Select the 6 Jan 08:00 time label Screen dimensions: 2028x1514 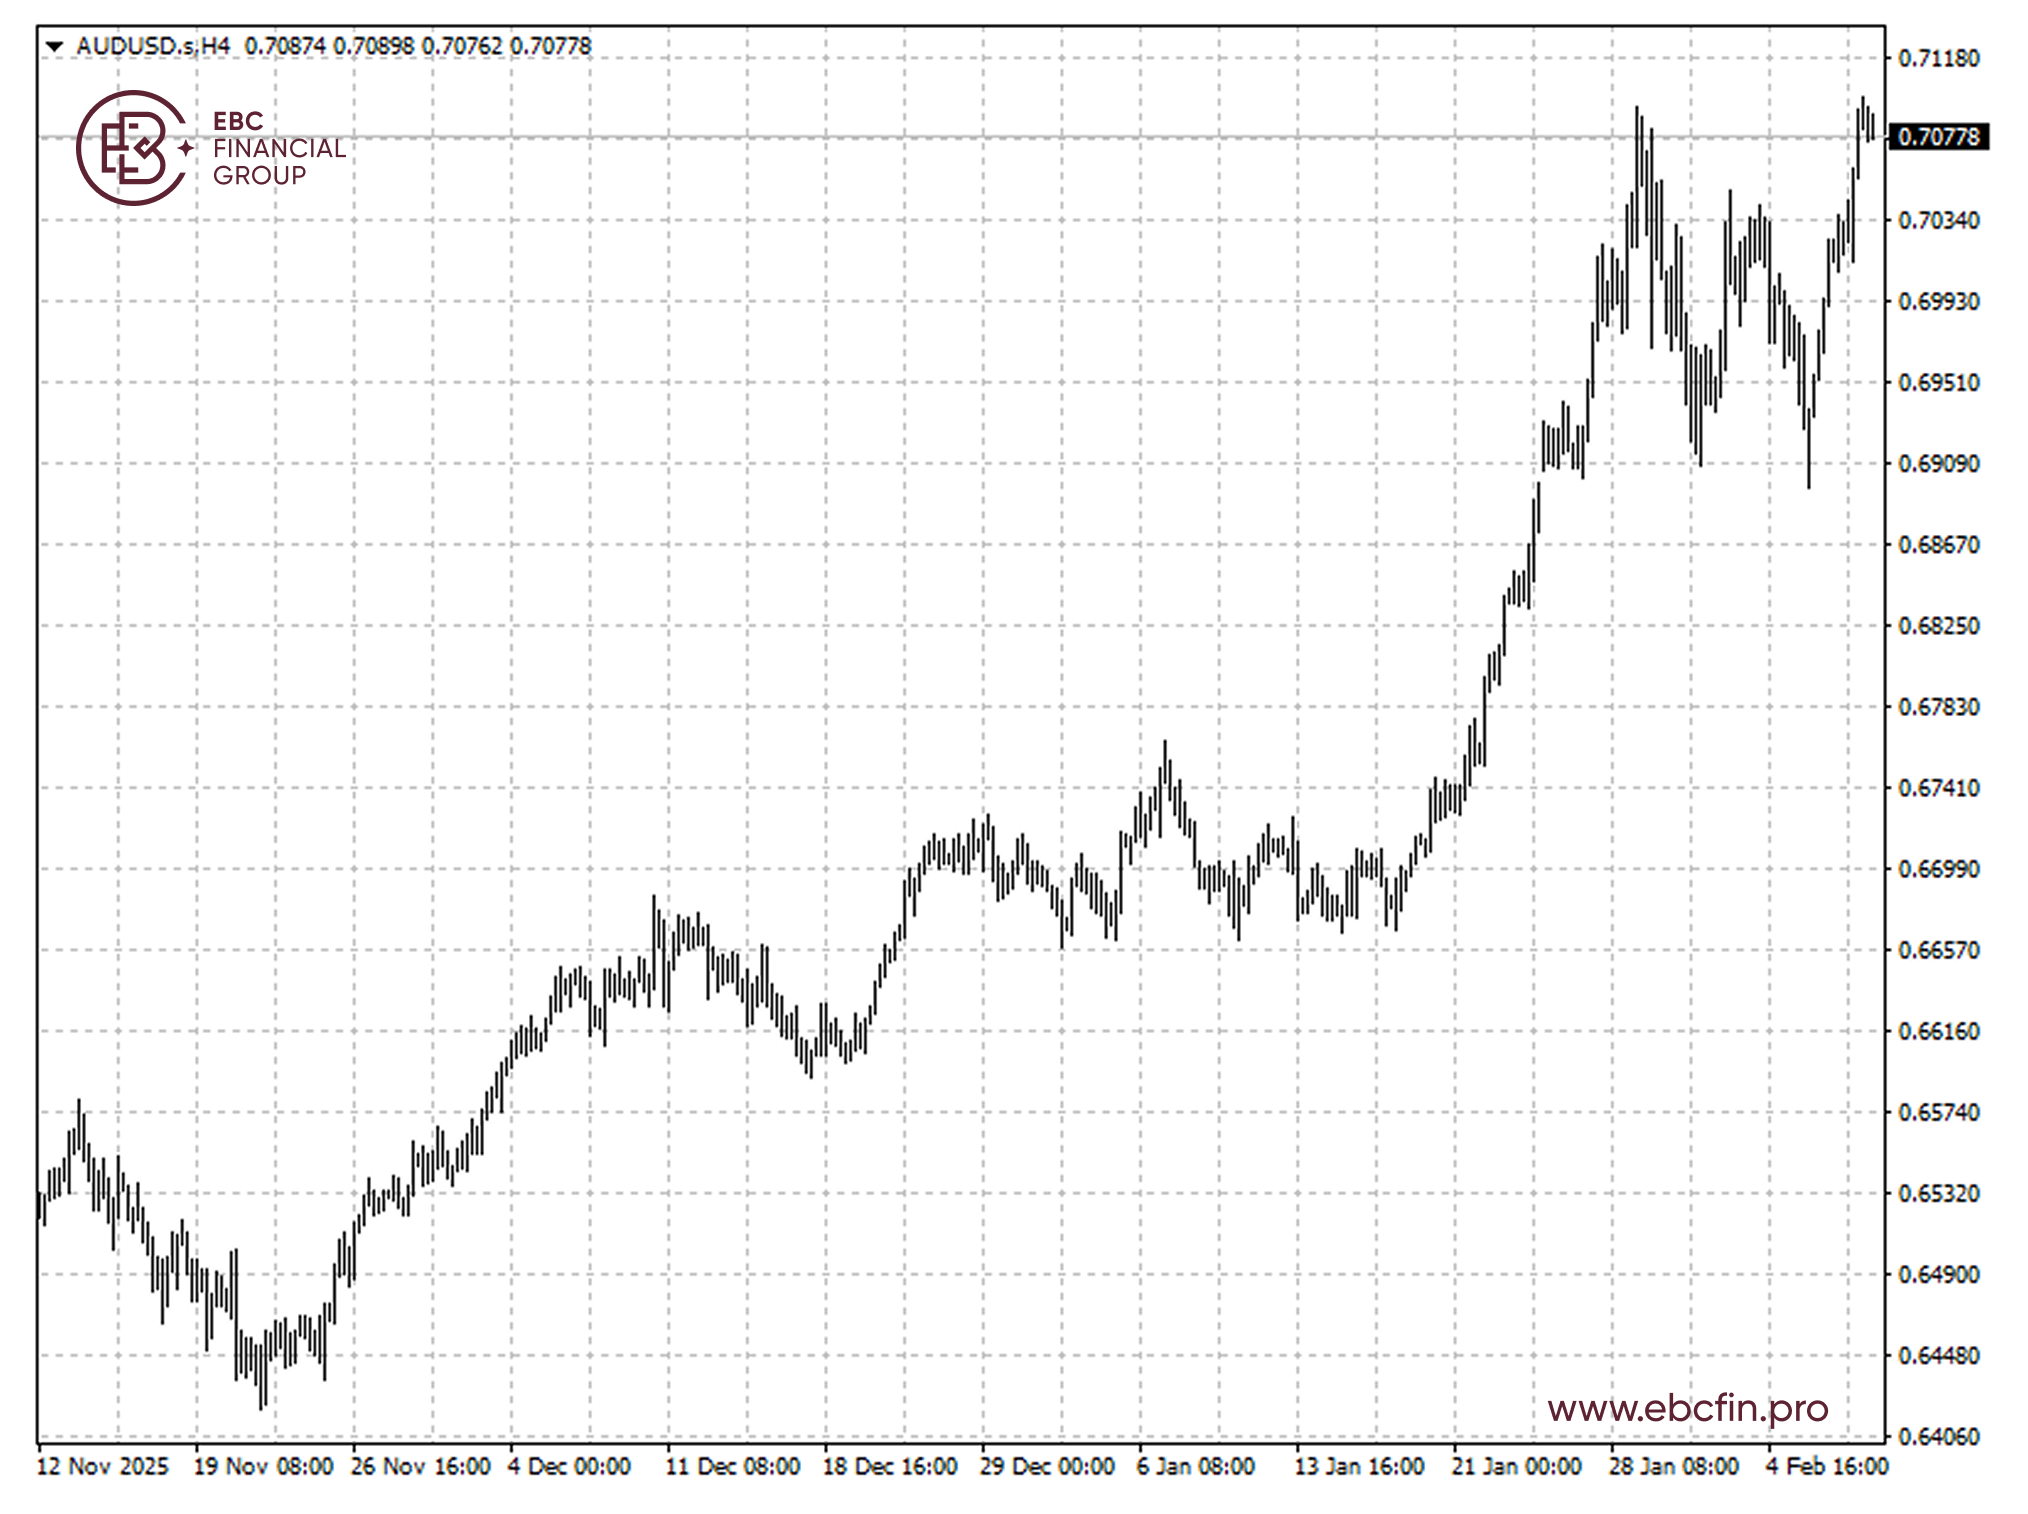pyautogui.click(x=1195, y=1467)
